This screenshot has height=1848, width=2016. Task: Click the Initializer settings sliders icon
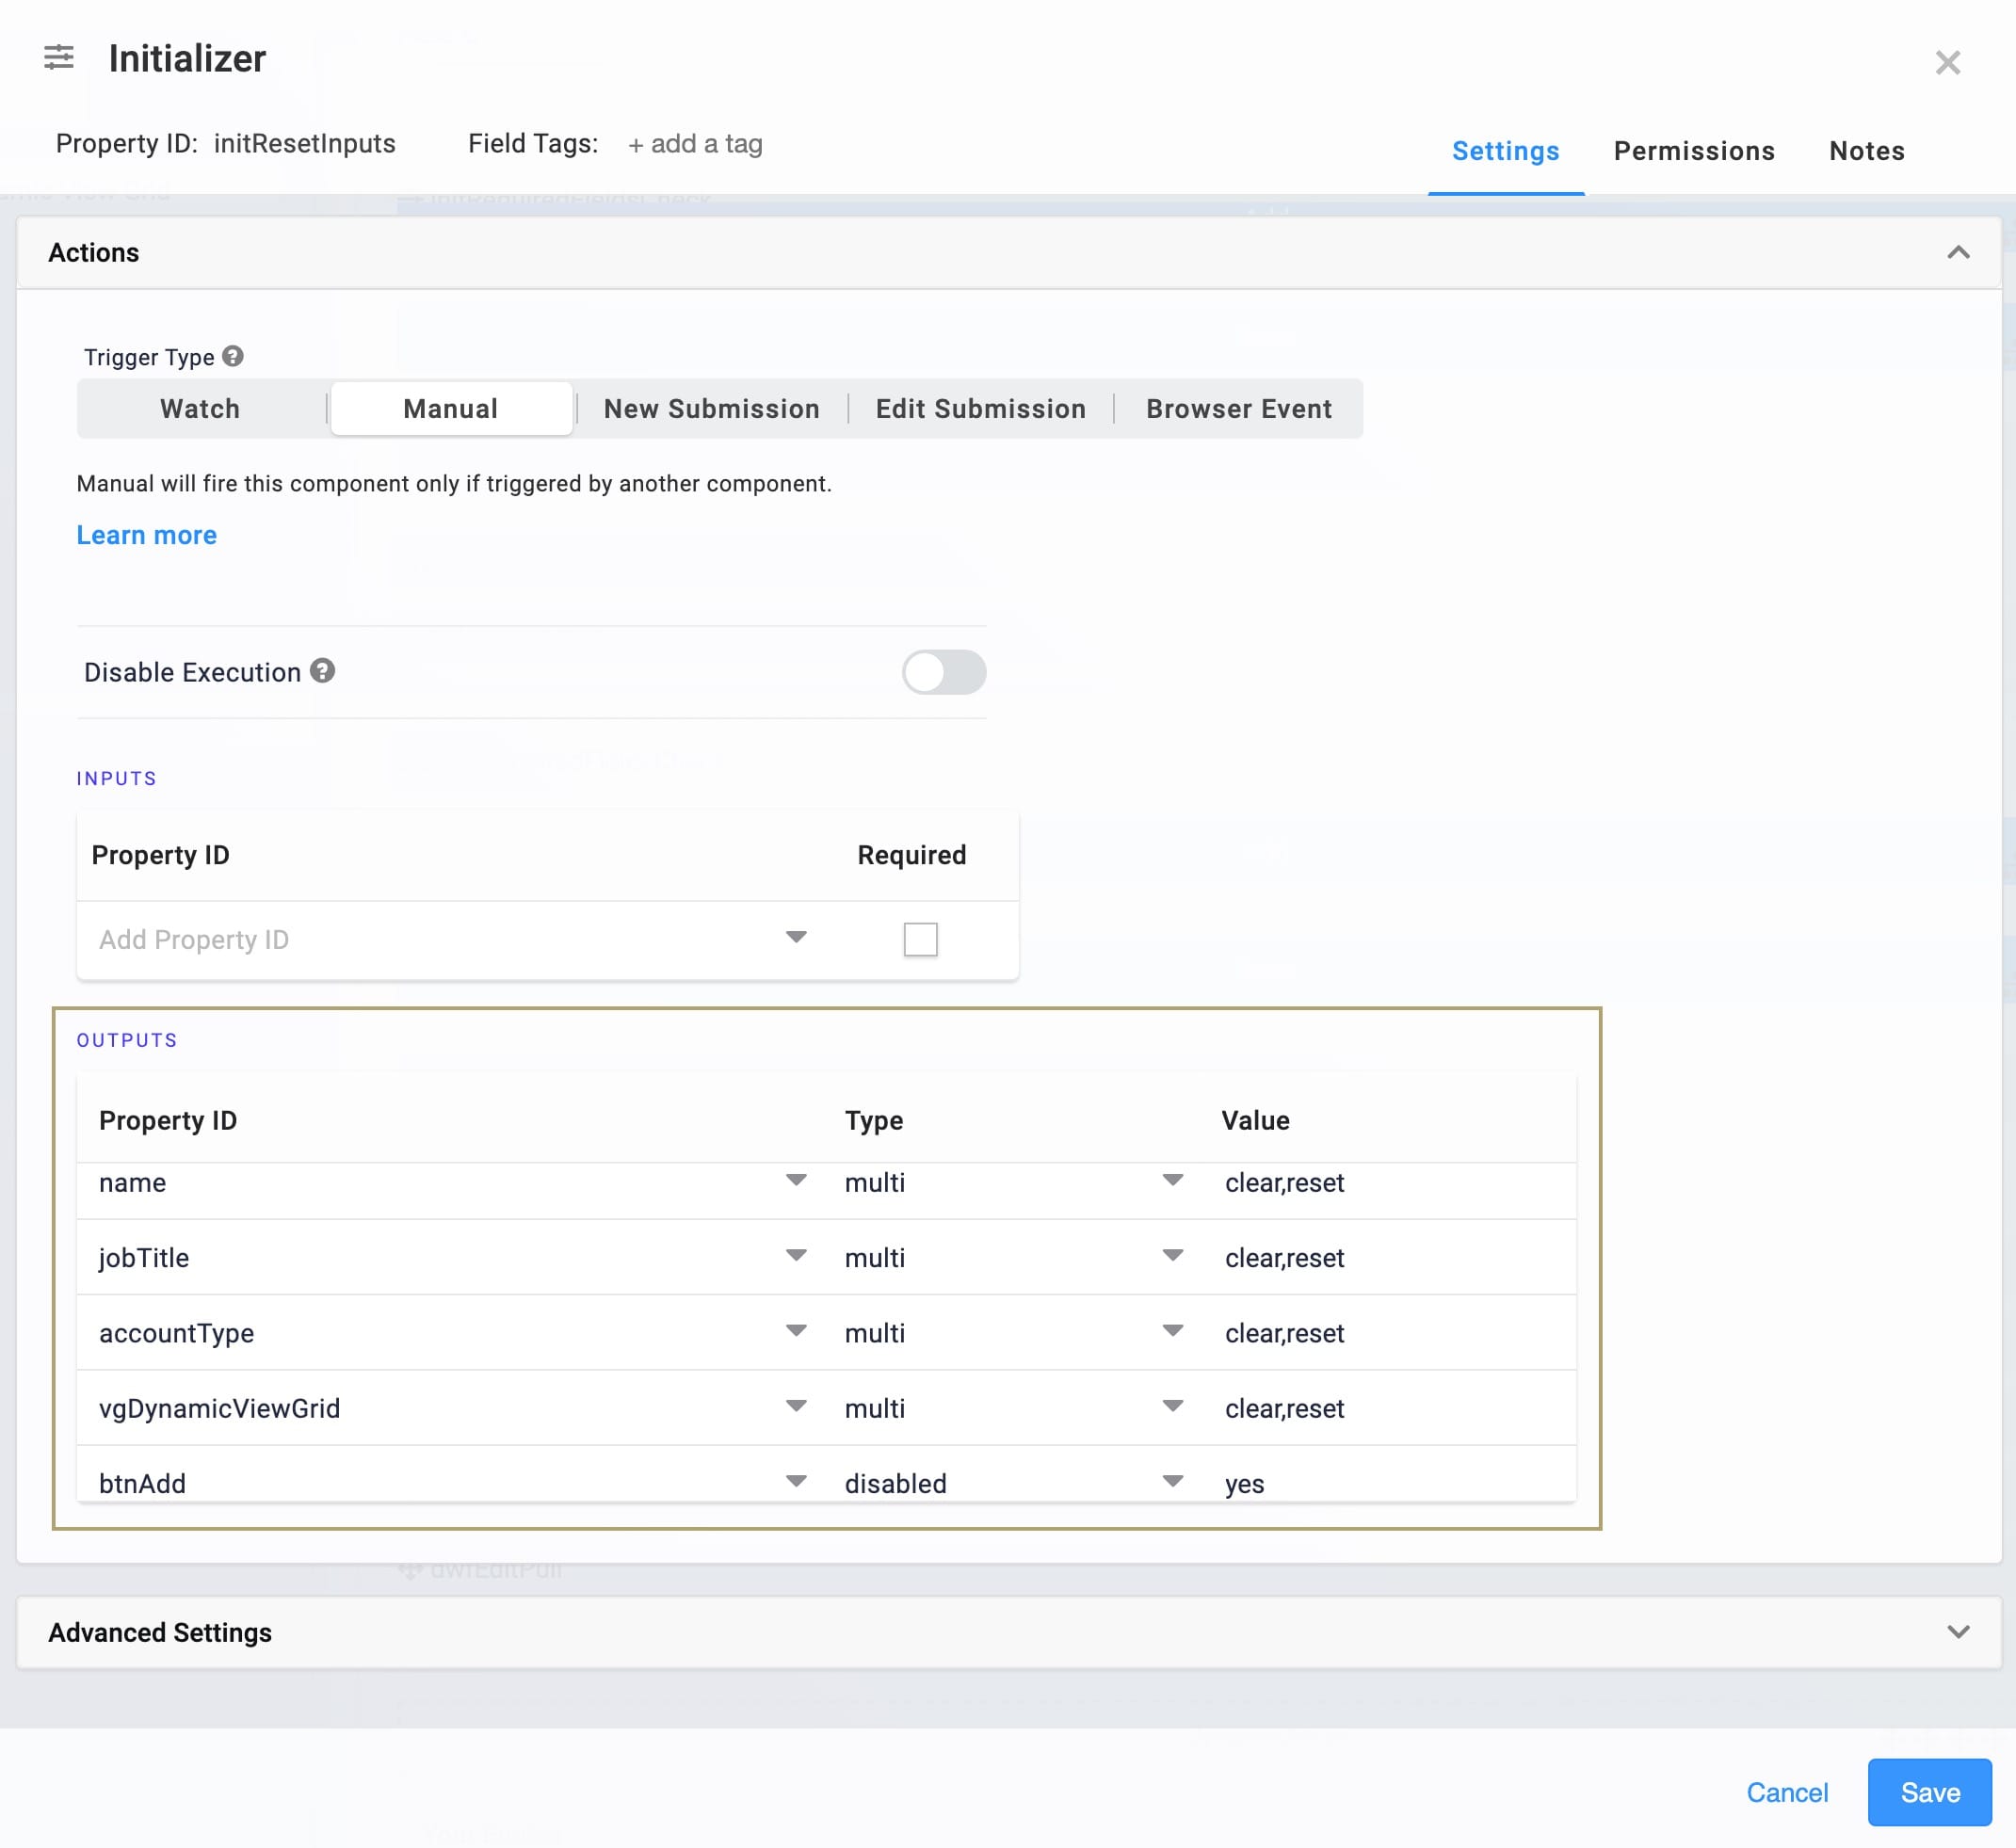point(59,57)
